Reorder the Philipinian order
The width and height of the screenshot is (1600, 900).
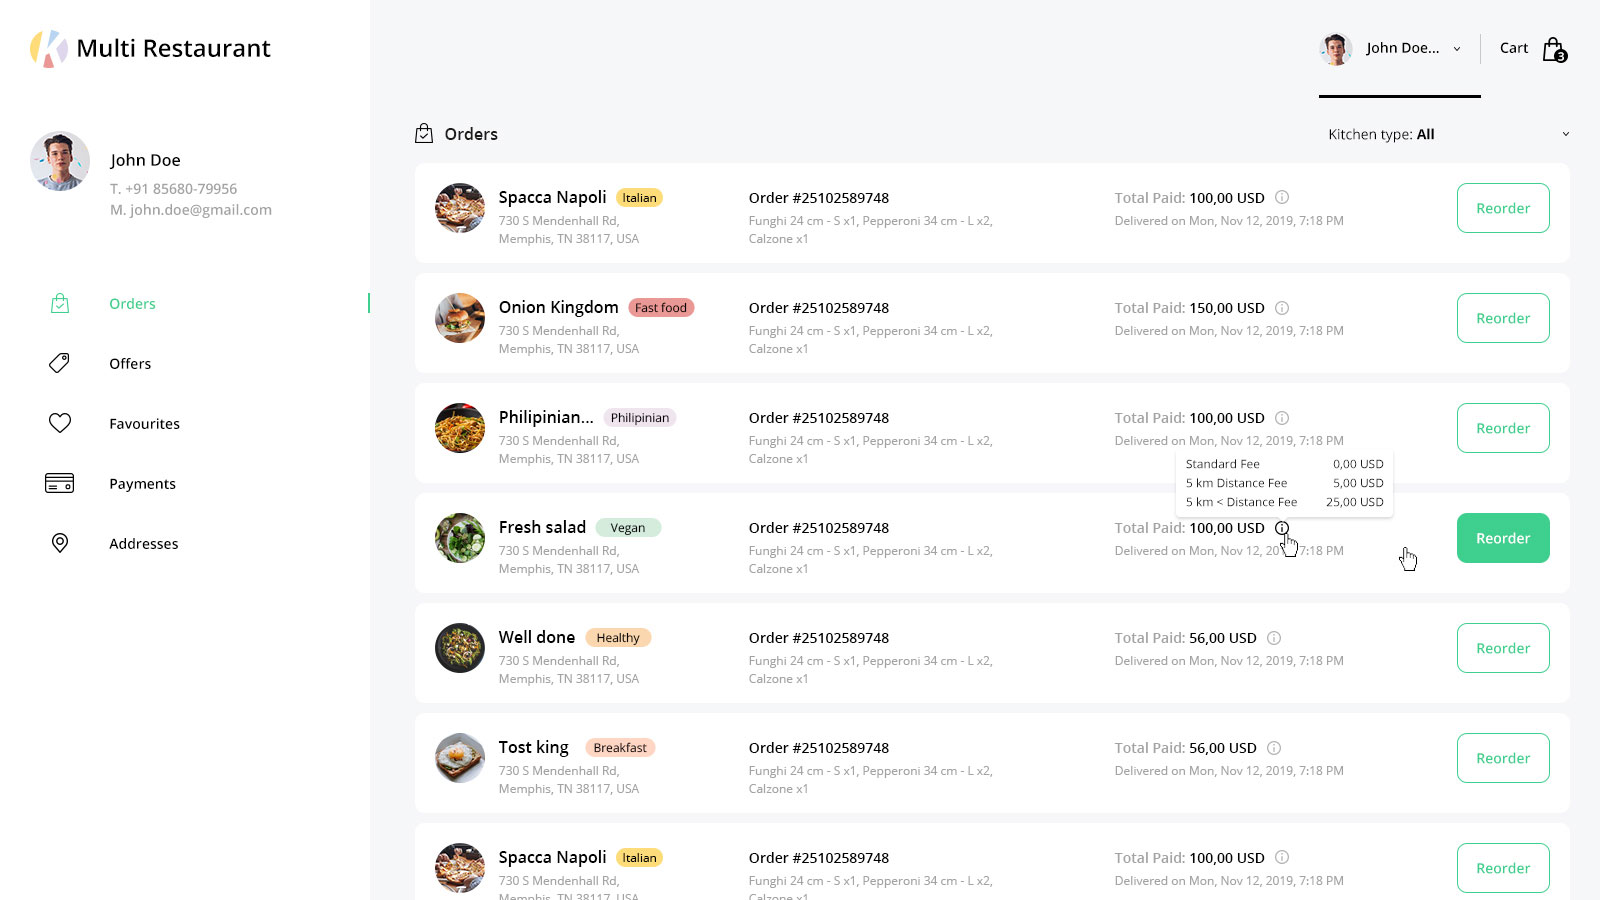[x=1503, y=428]
